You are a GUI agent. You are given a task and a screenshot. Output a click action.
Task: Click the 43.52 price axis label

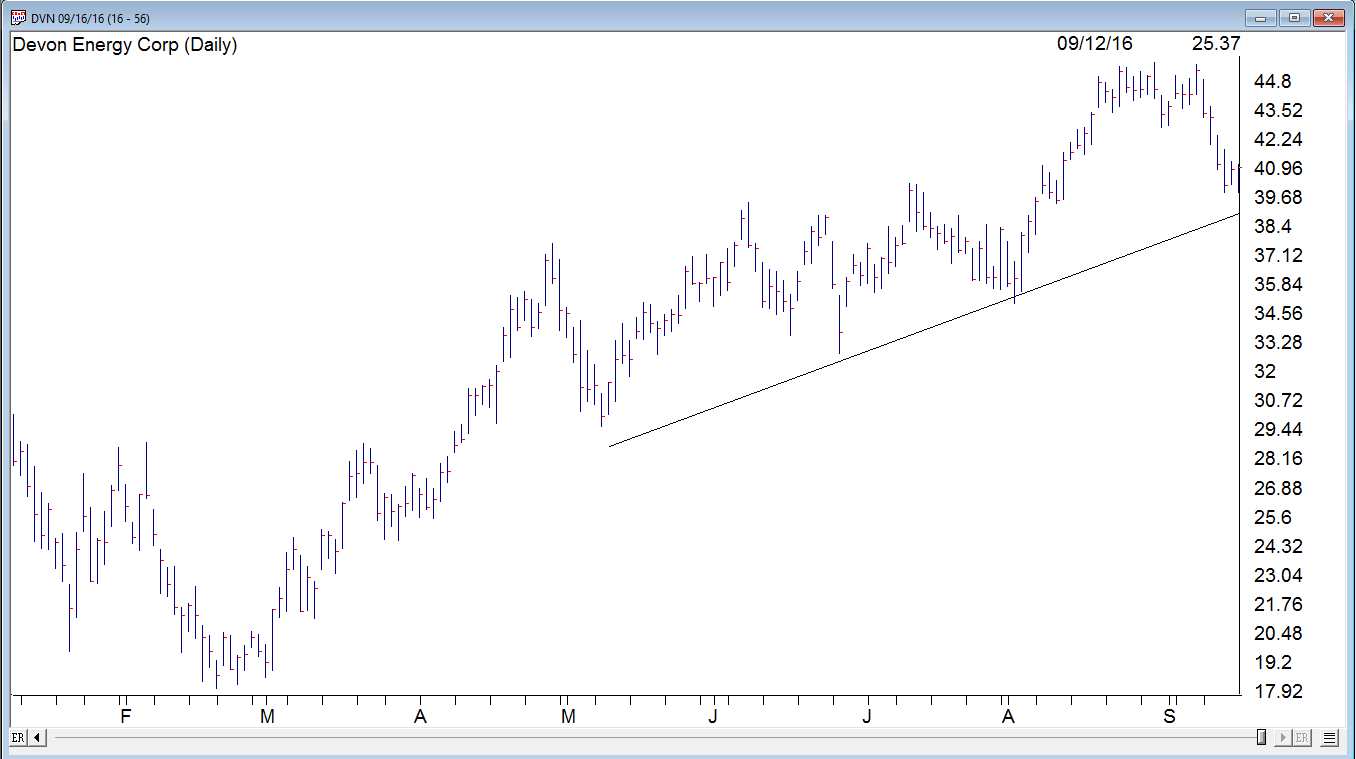coord(1277,110)
